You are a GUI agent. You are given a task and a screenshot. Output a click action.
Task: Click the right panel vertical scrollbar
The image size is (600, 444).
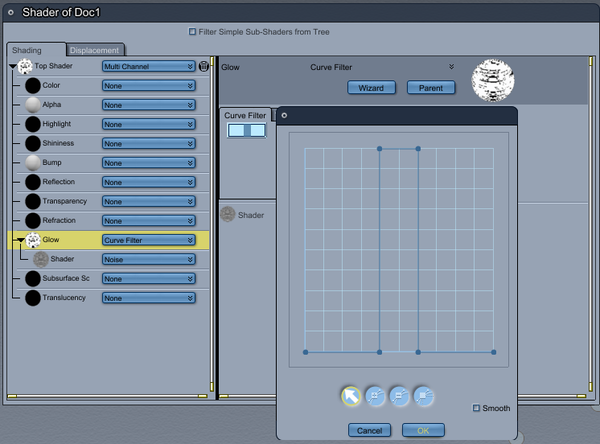point(590,224)
